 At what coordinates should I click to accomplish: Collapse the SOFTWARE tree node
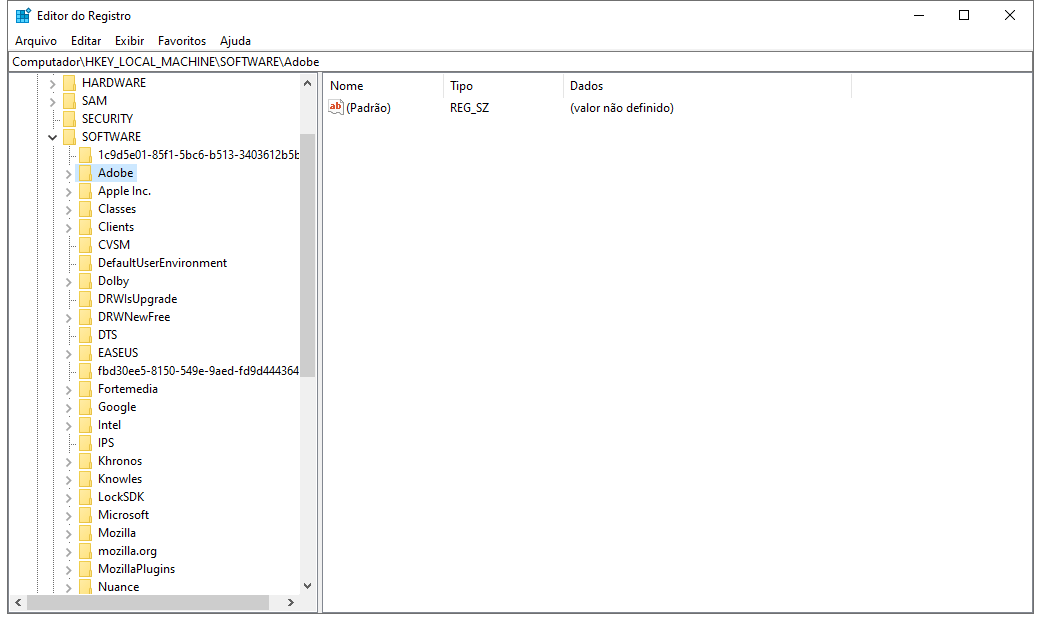[x=52, y=137]
